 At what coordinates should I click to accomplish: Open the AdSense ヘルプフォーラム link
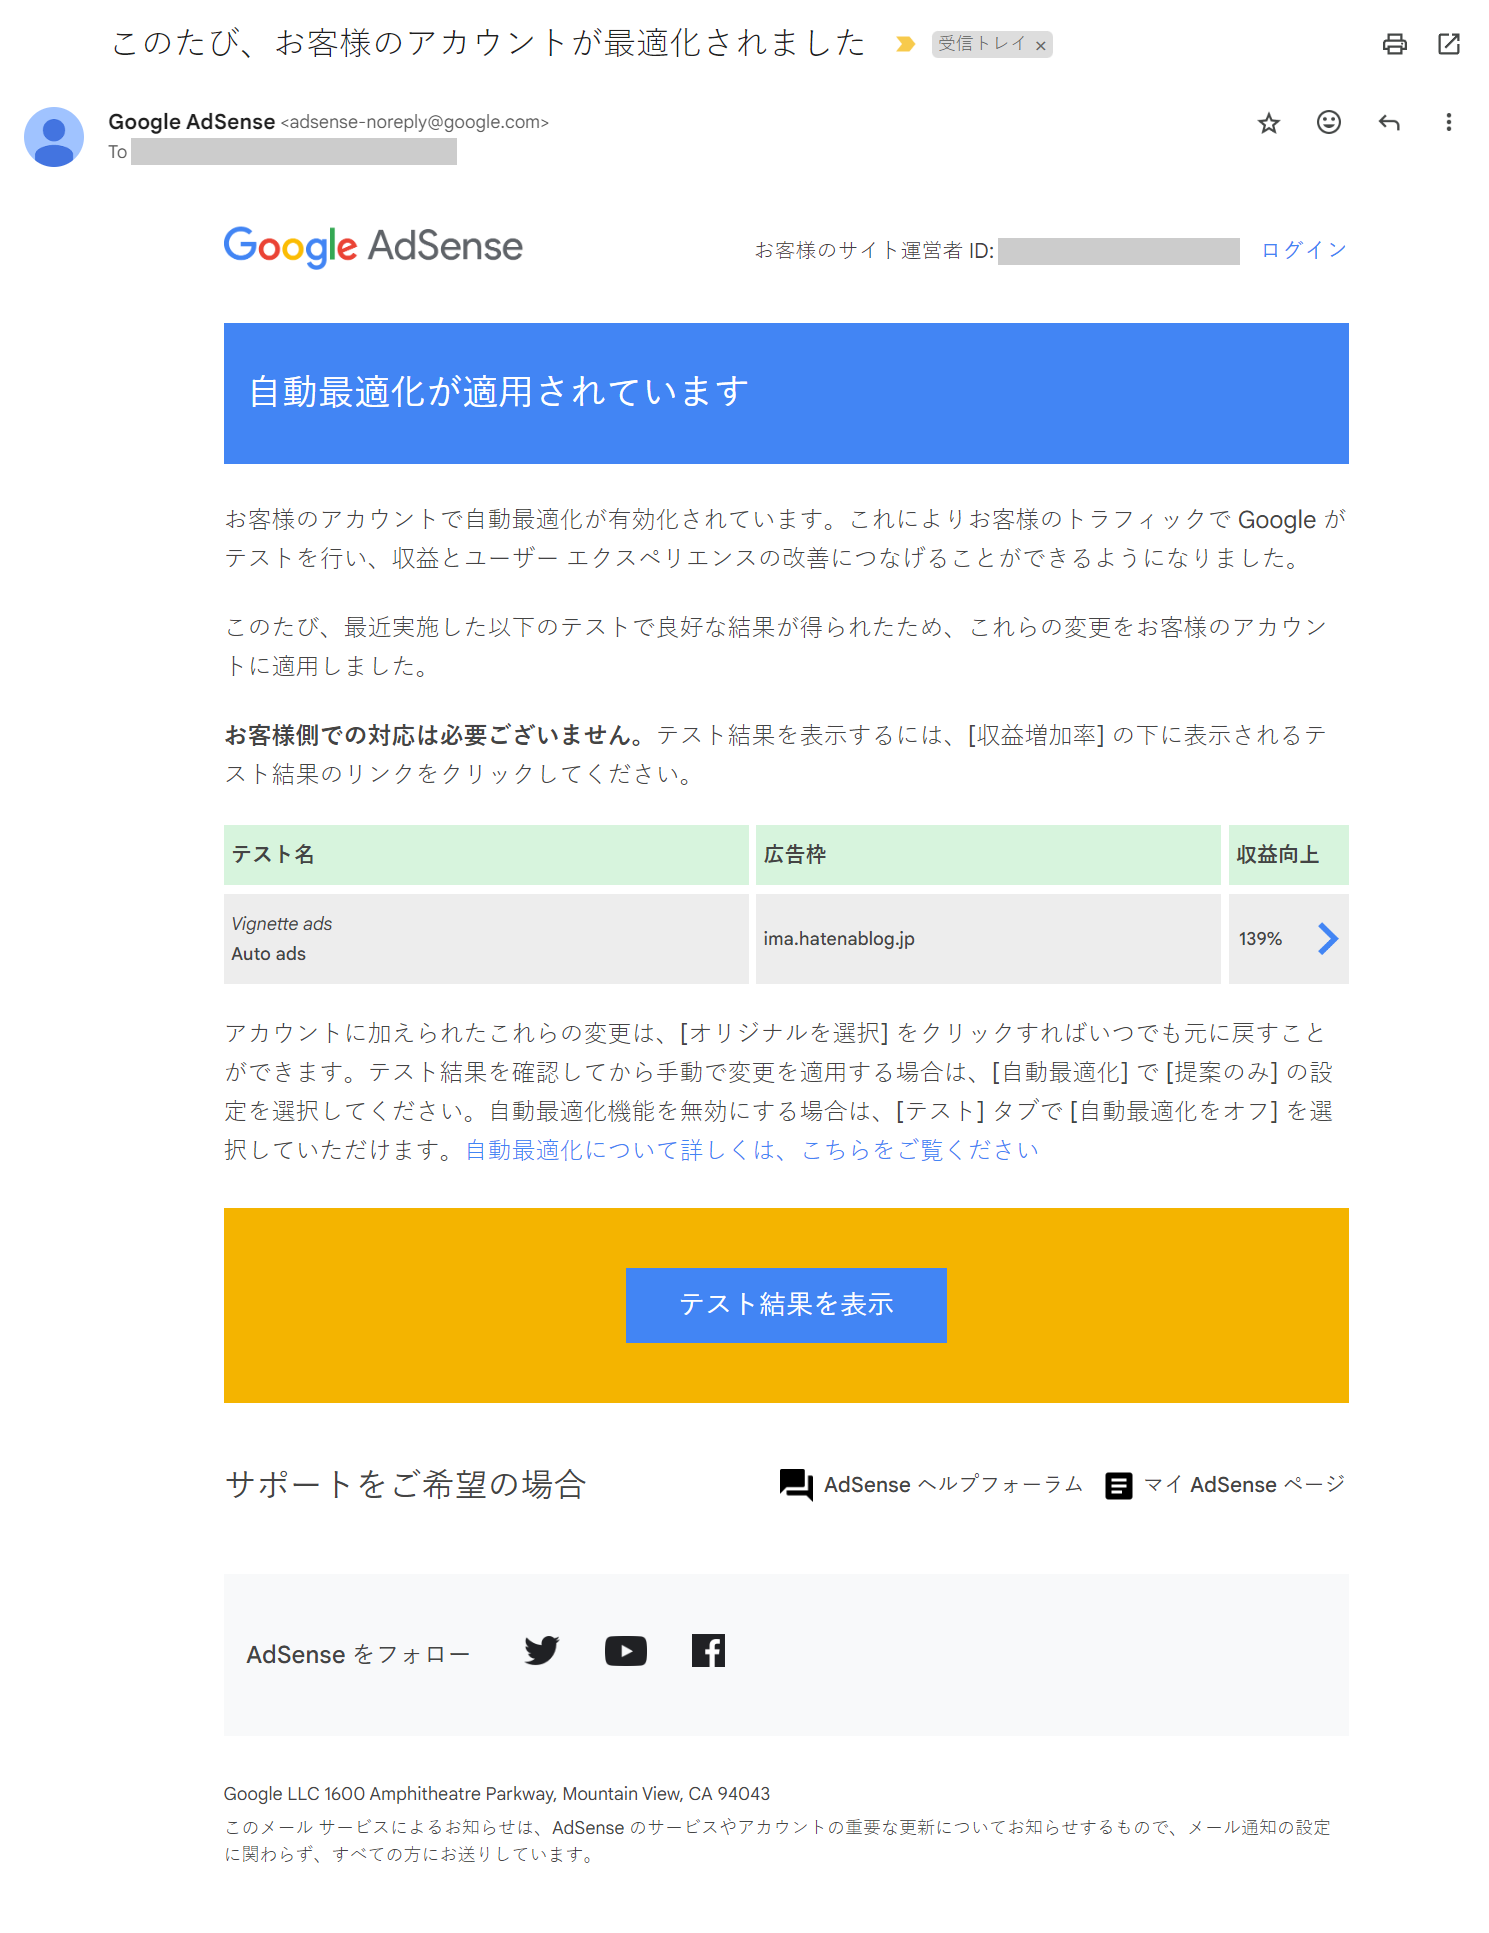click(931, 1484)
